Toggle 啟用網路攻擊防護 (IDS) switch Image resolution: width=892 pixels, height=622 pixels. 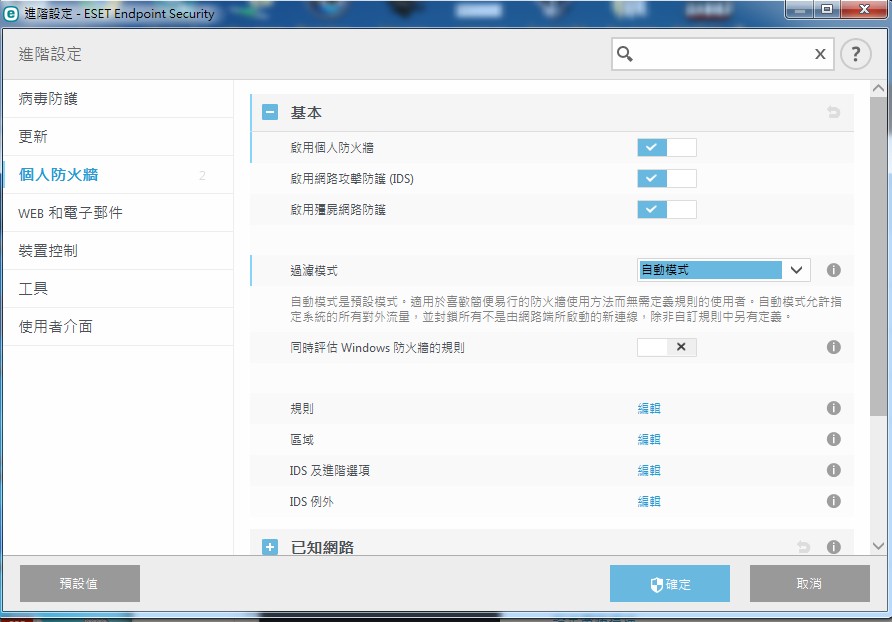667,179
